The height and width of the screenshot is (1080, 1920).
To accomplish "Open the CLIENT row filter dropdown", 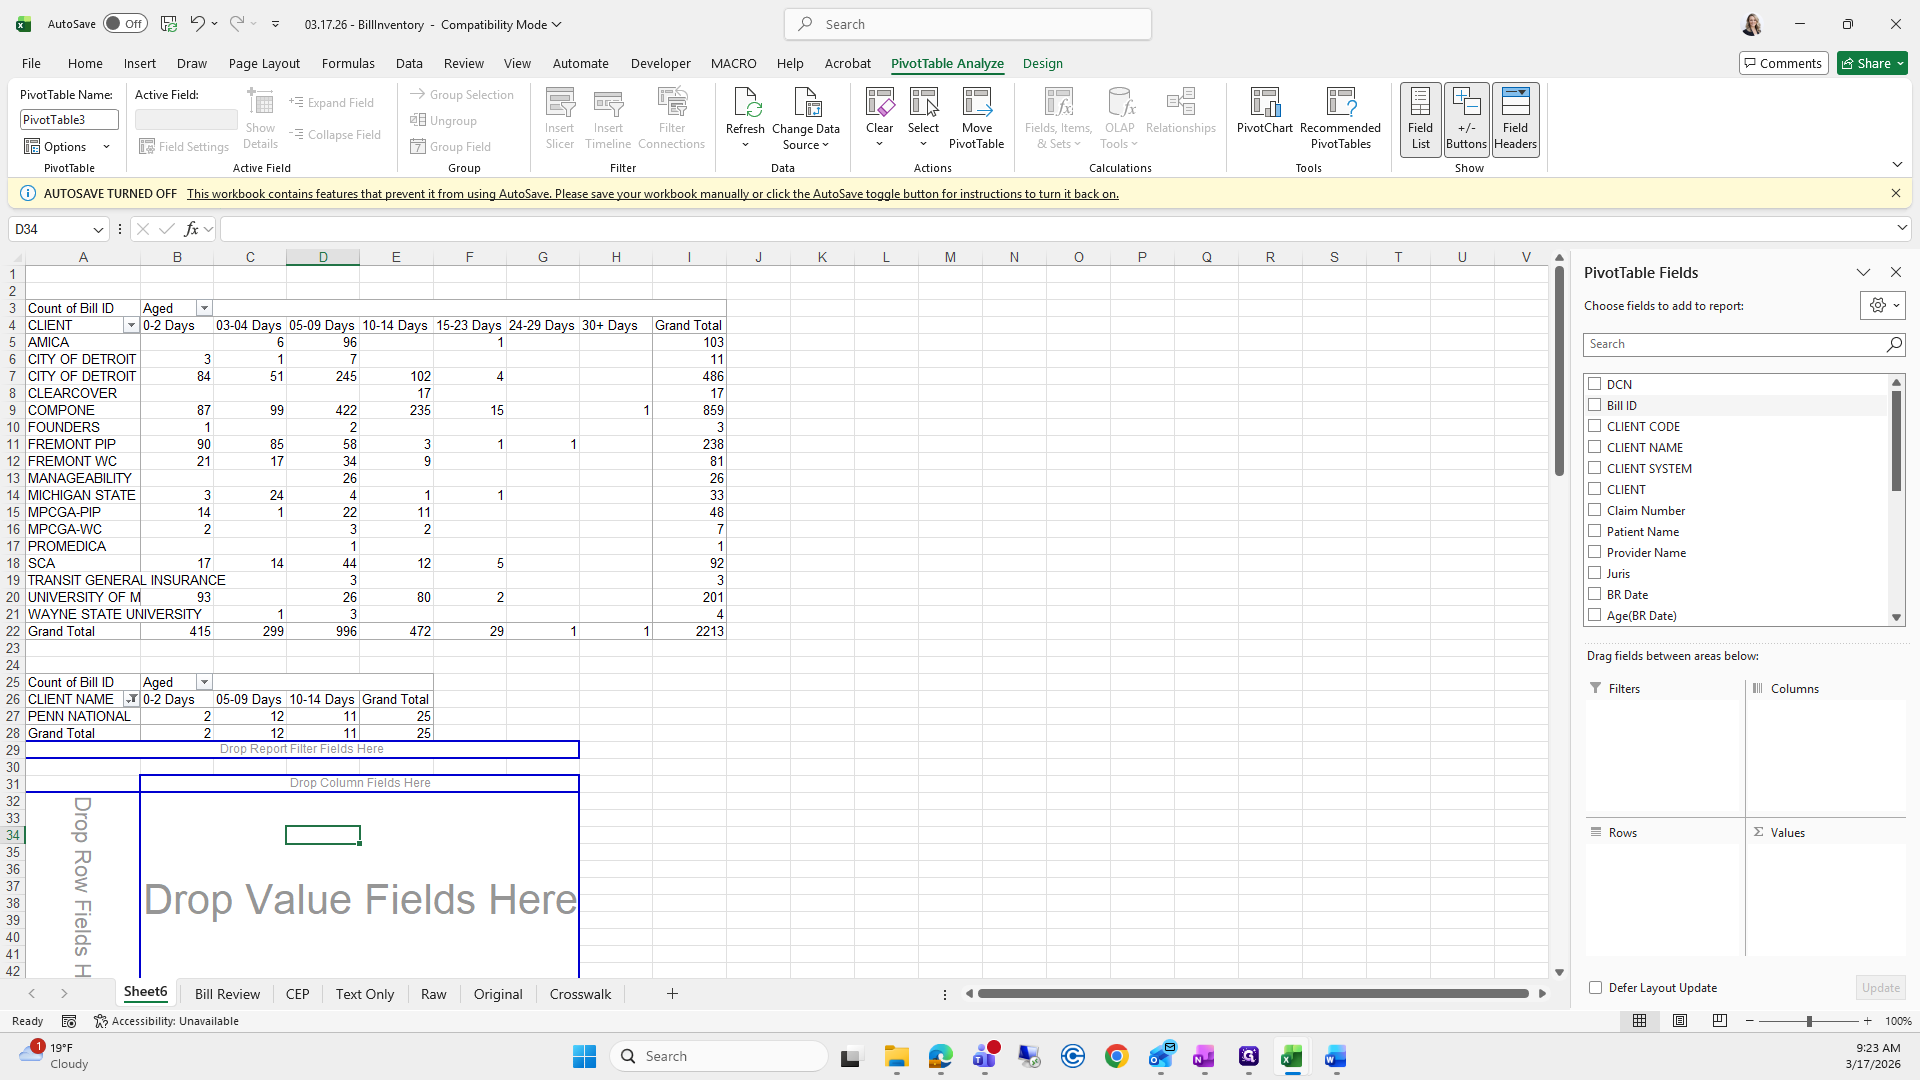I will [x=131, y=326].
